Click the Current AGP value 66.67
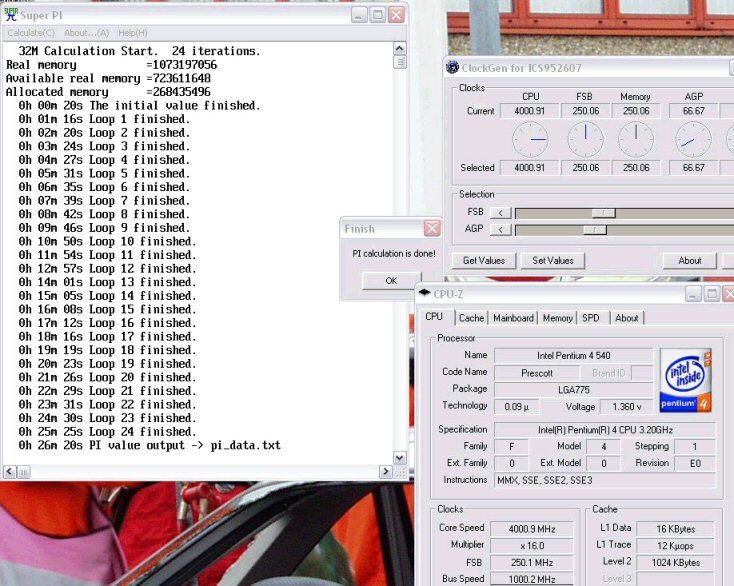 coord(693,111)
